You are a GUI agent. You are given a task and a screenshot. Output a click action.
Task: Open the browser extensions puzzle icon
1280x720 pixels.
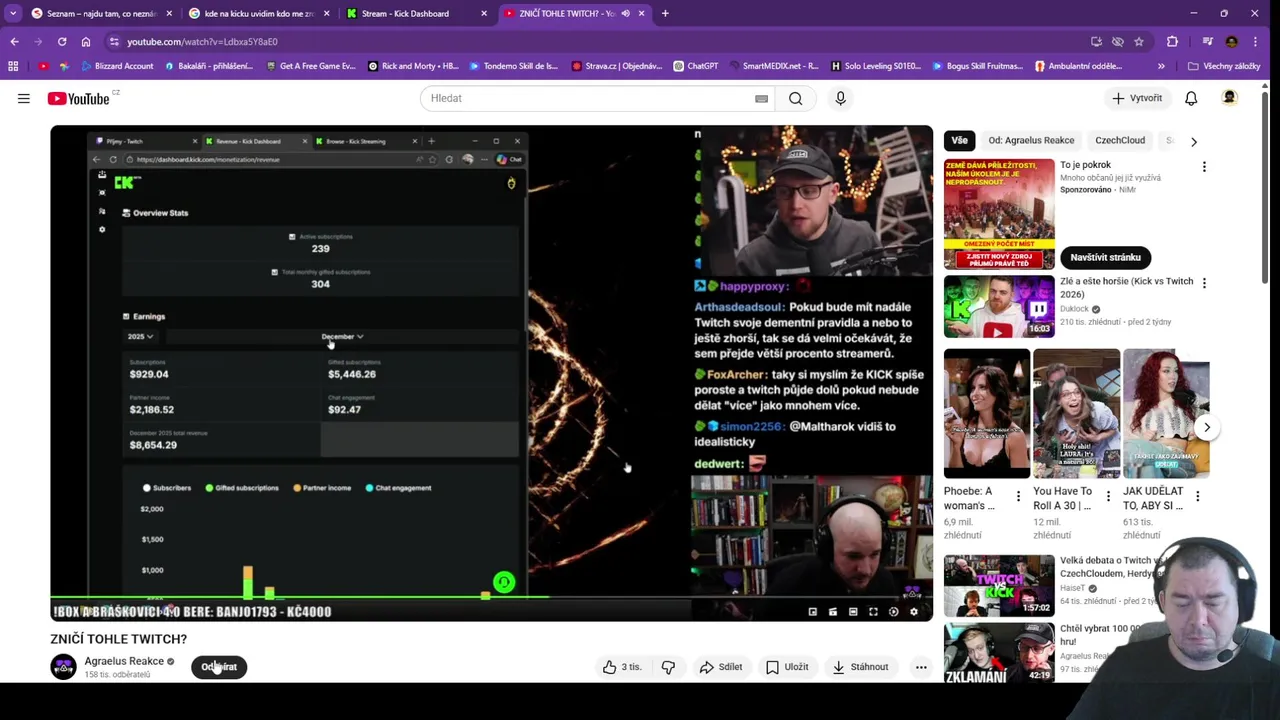click(x=1172, y=41)
